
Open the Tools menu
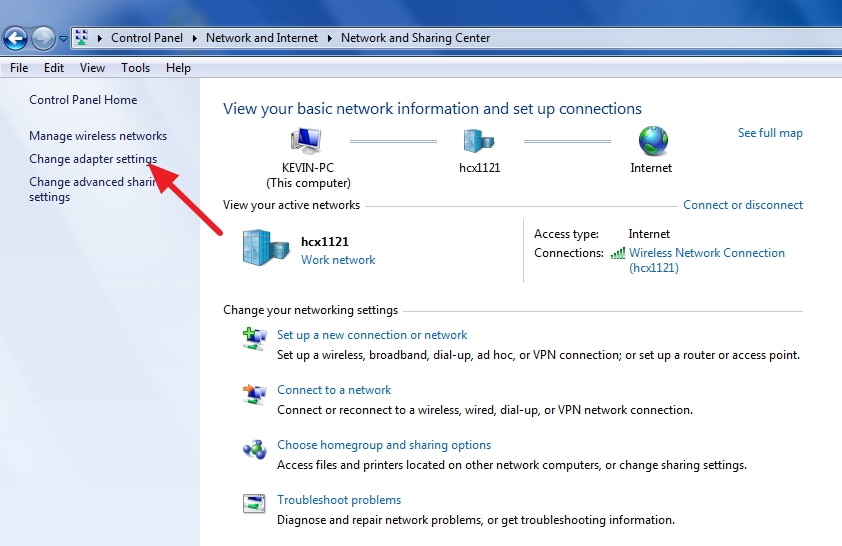[x=135, y=68]
